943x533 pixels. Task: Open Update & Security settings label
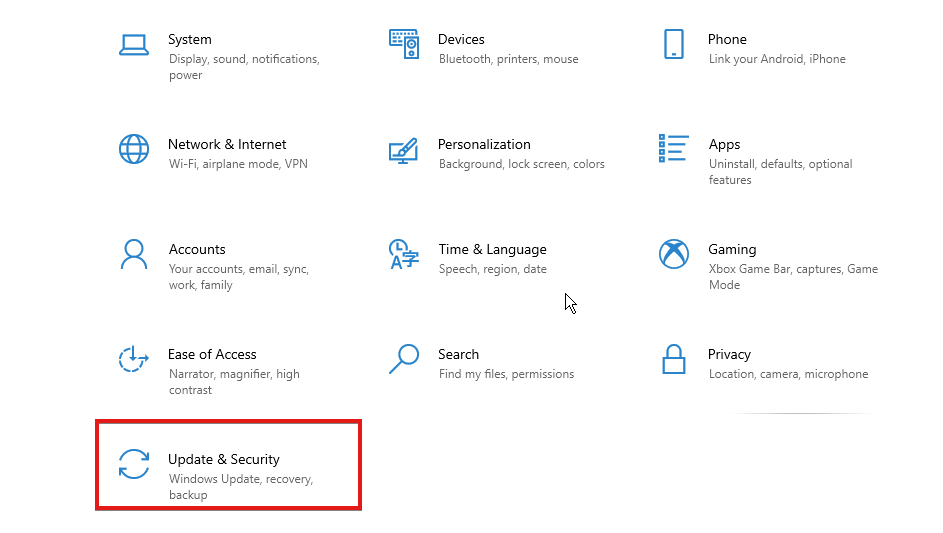(x=224, y=460)
